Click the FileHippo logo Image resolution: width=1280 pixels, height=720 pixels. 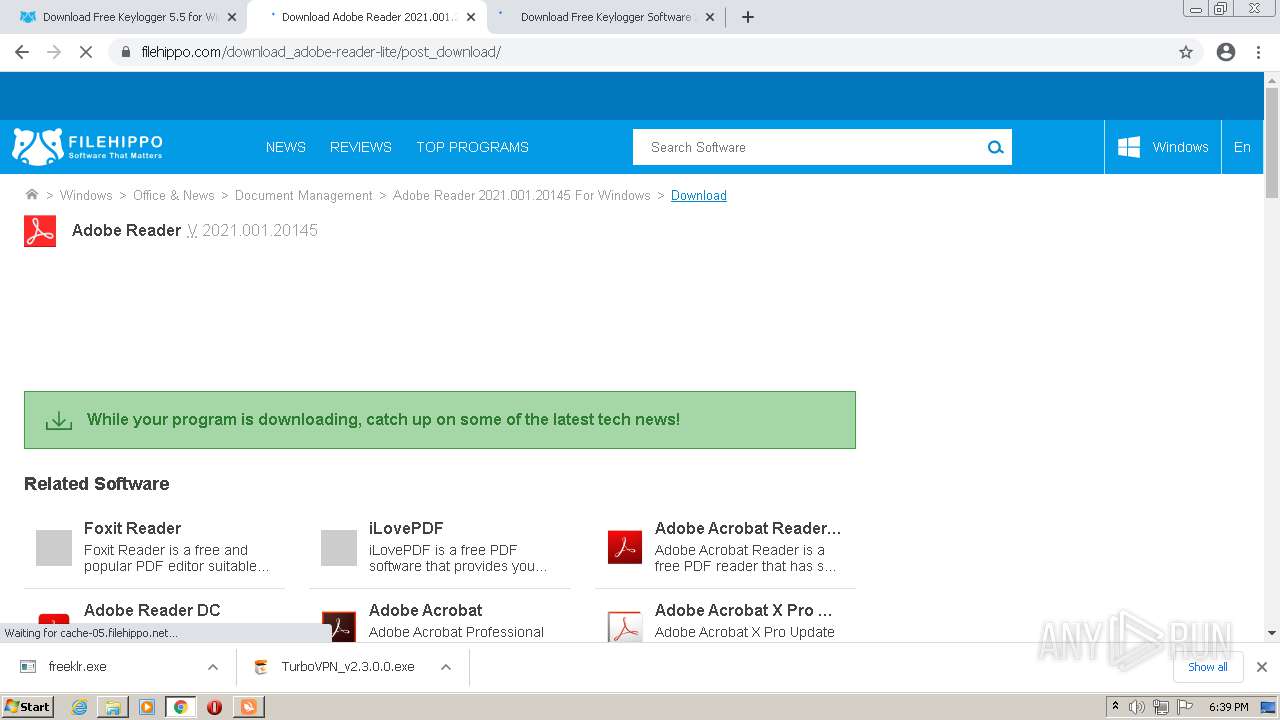pyautogui.click(x=87, y=147)
